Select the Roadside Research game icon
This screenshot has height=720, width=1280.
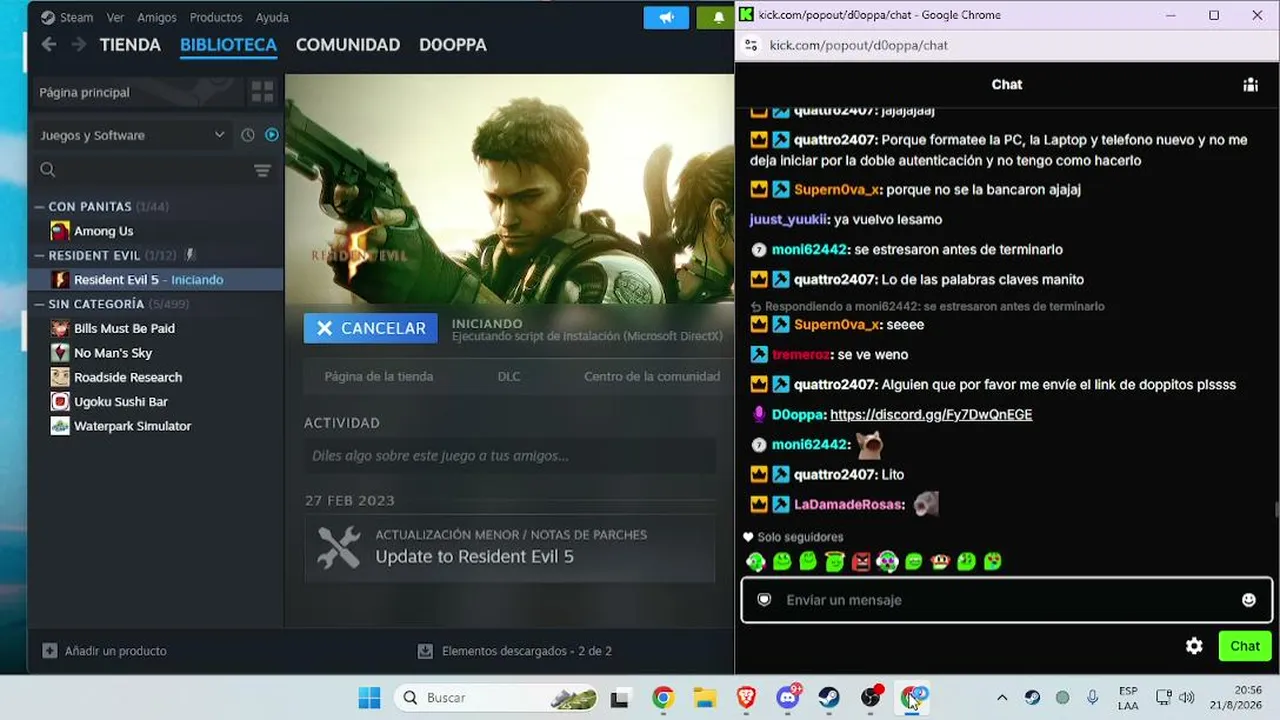pos(60,377)
